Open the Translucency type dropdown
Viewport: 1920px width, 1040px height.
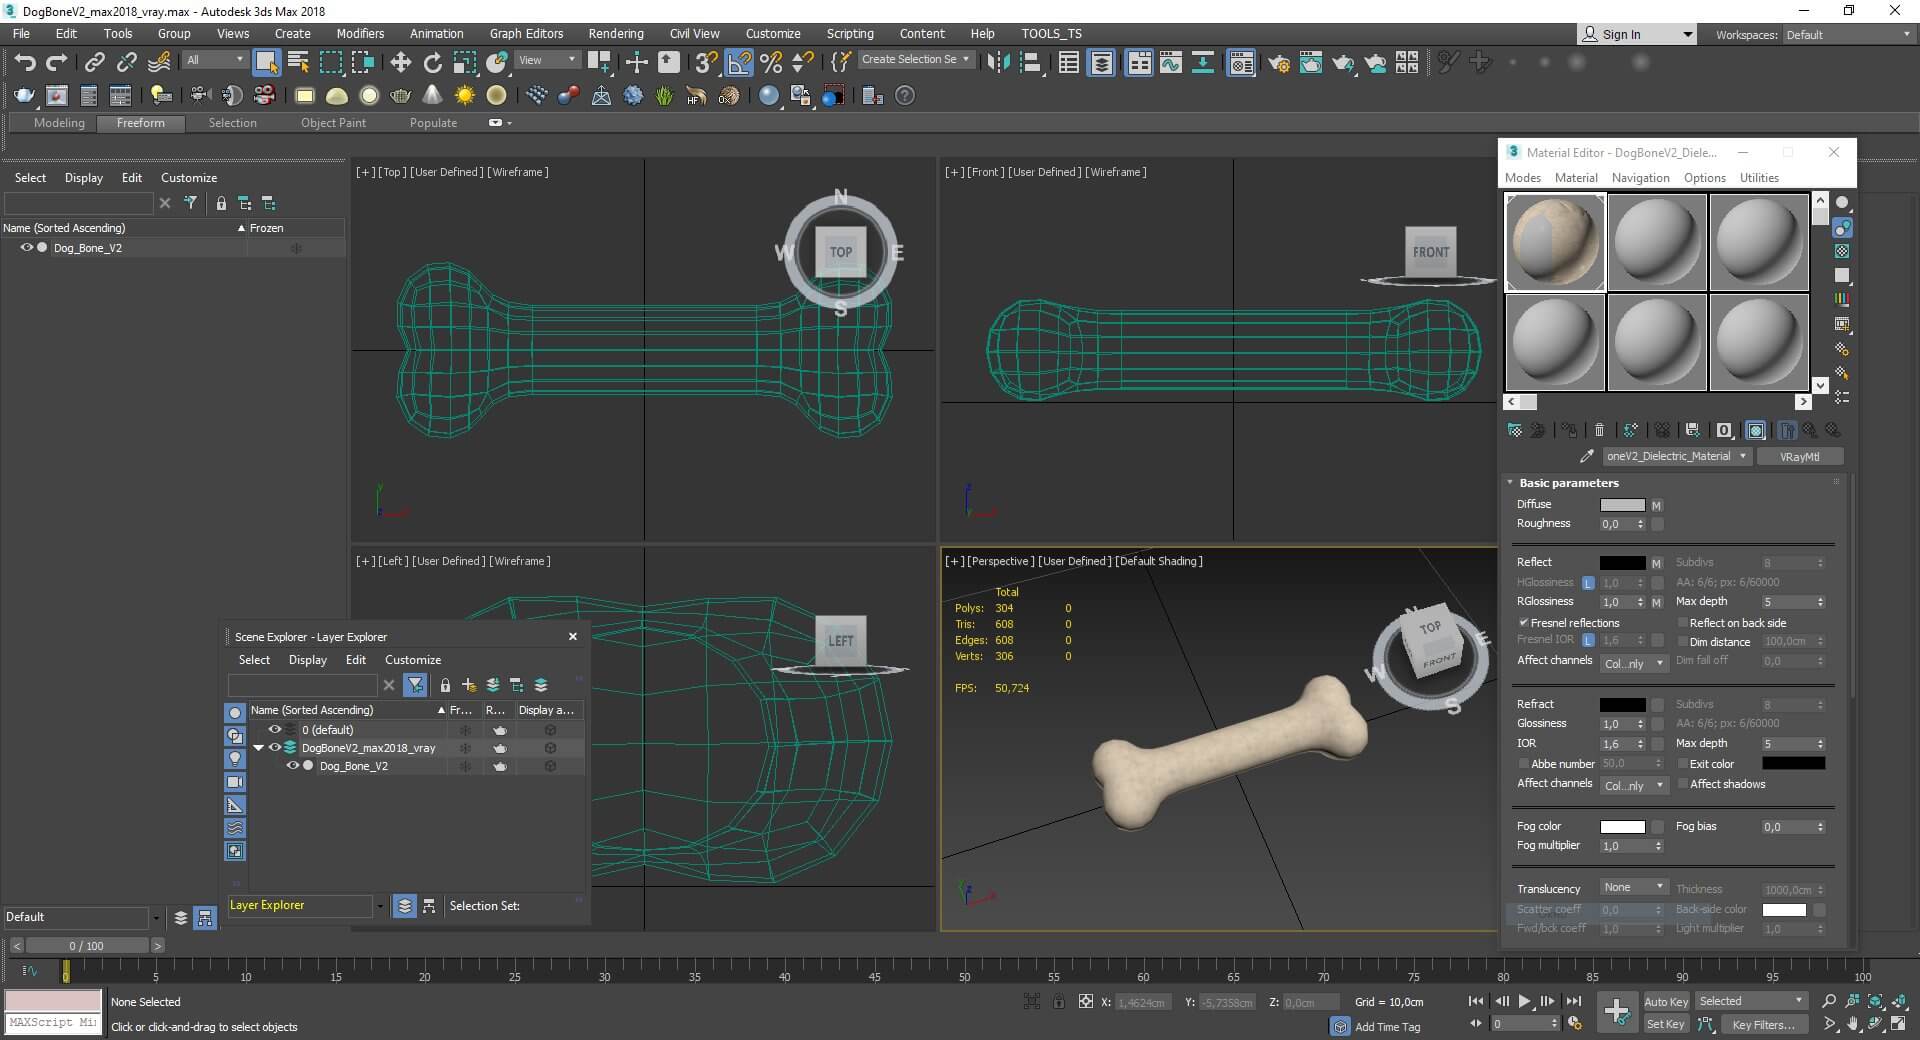tap(1633, 888)
